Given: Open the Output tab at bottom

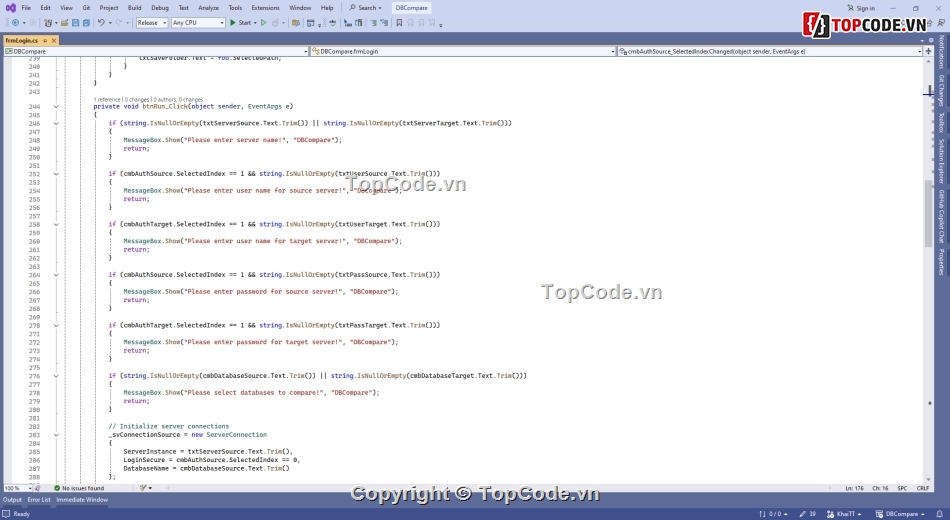Looking at the screenshot, I should click(12, 500).
